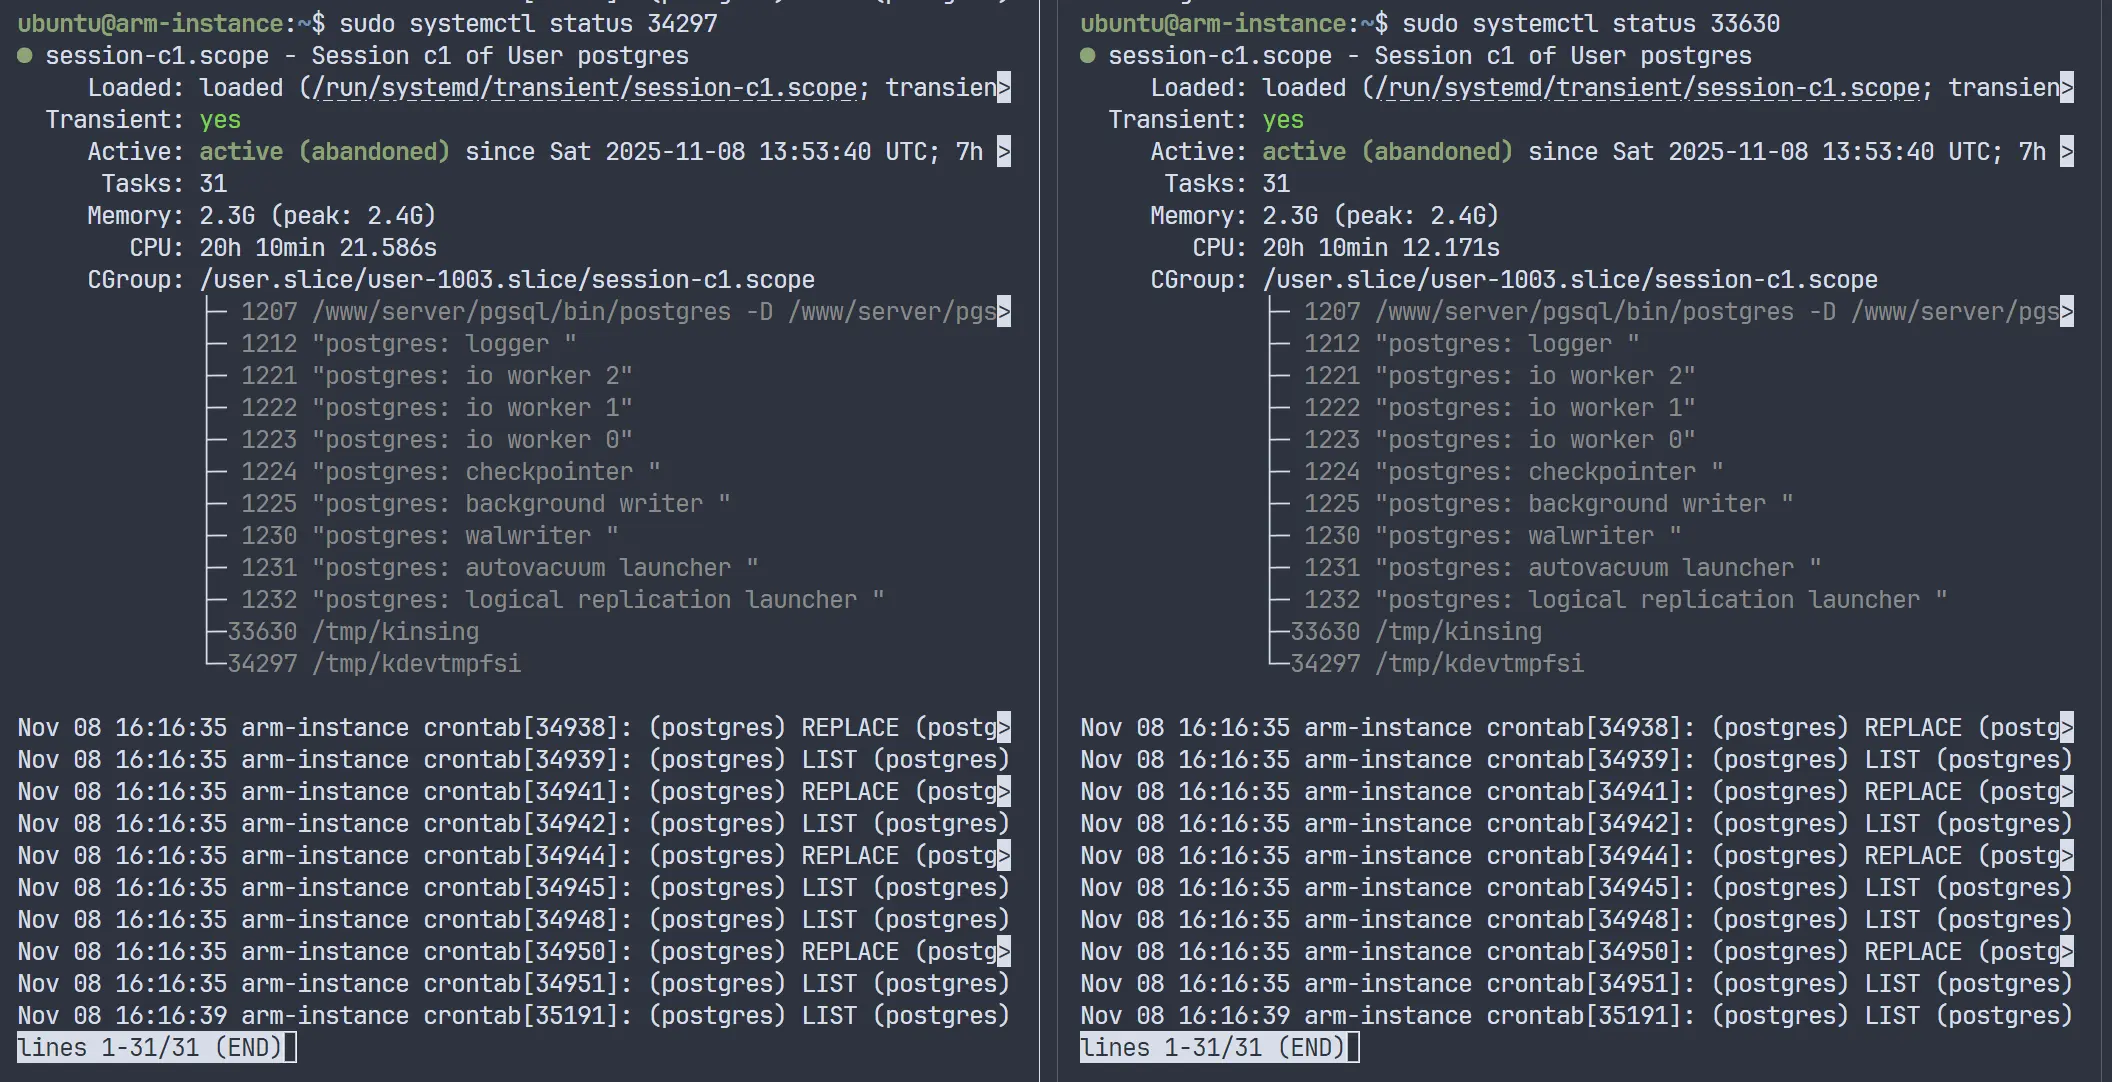Click truncation marker on left Loaded line

point(1004,88)
